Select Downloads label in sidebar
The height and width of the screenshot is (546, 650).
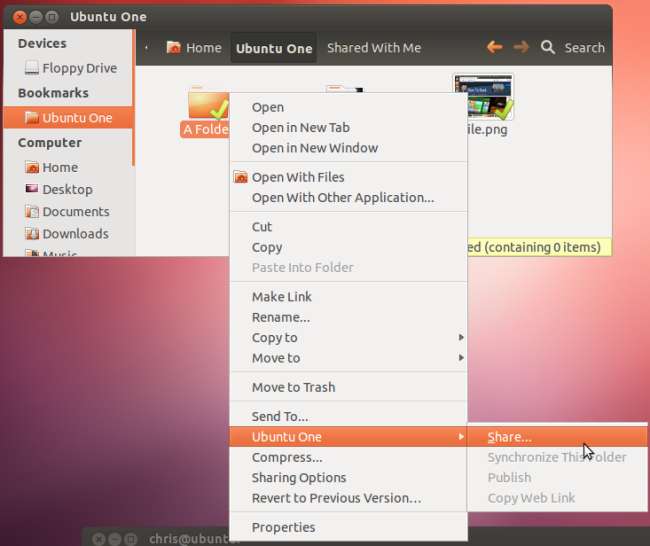point(75,233)
